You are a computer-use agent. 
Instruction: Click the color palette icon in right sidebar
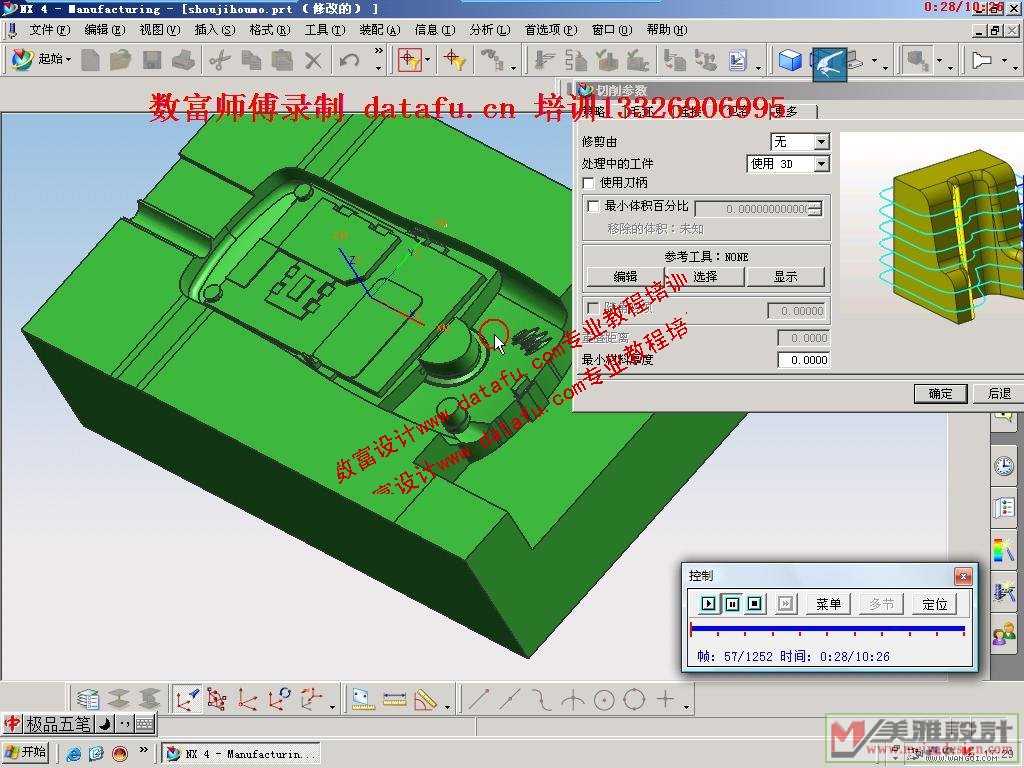(1003, 549)
